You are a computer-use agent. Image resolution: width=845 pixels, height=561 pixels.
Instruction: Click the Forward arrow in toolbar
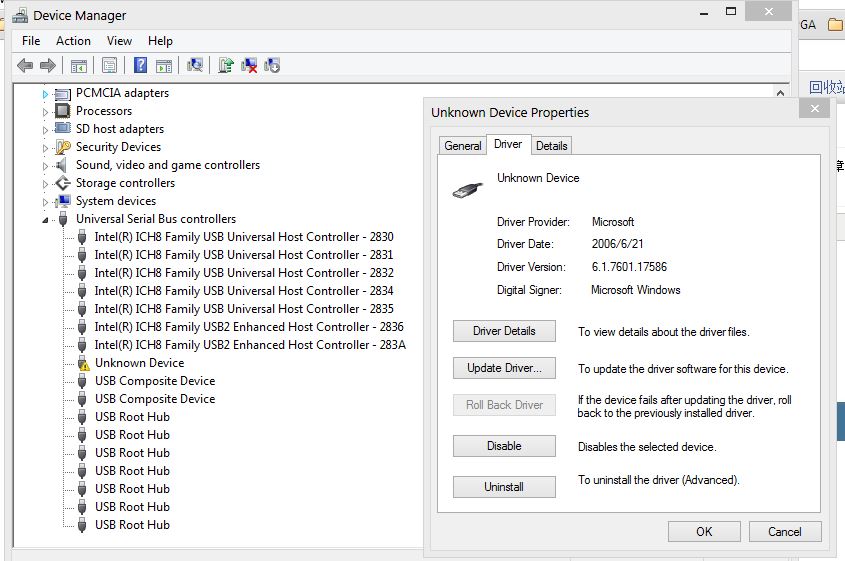point(47,66)
